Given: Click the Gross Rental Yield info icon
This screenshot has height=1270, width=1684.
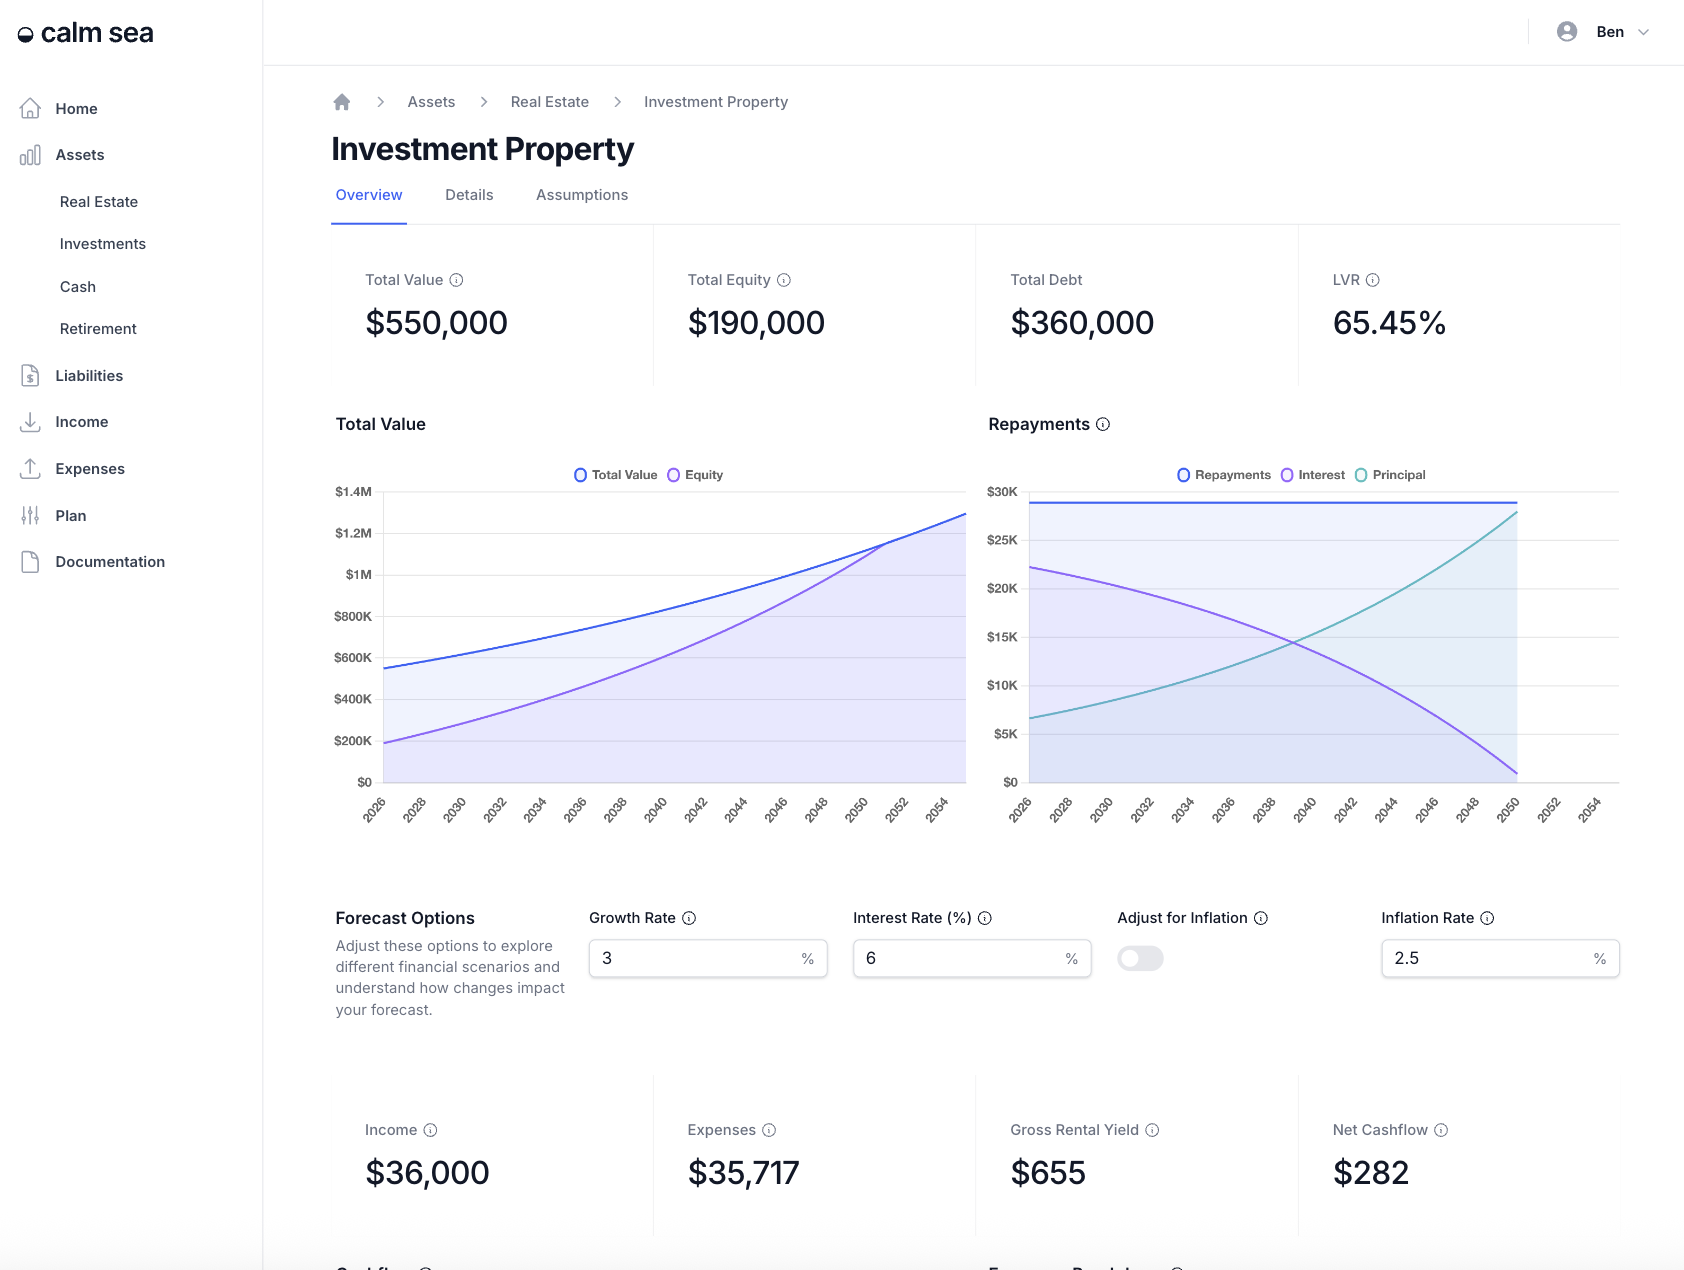Looking at the screenshot, I should coord(1152,1130).
